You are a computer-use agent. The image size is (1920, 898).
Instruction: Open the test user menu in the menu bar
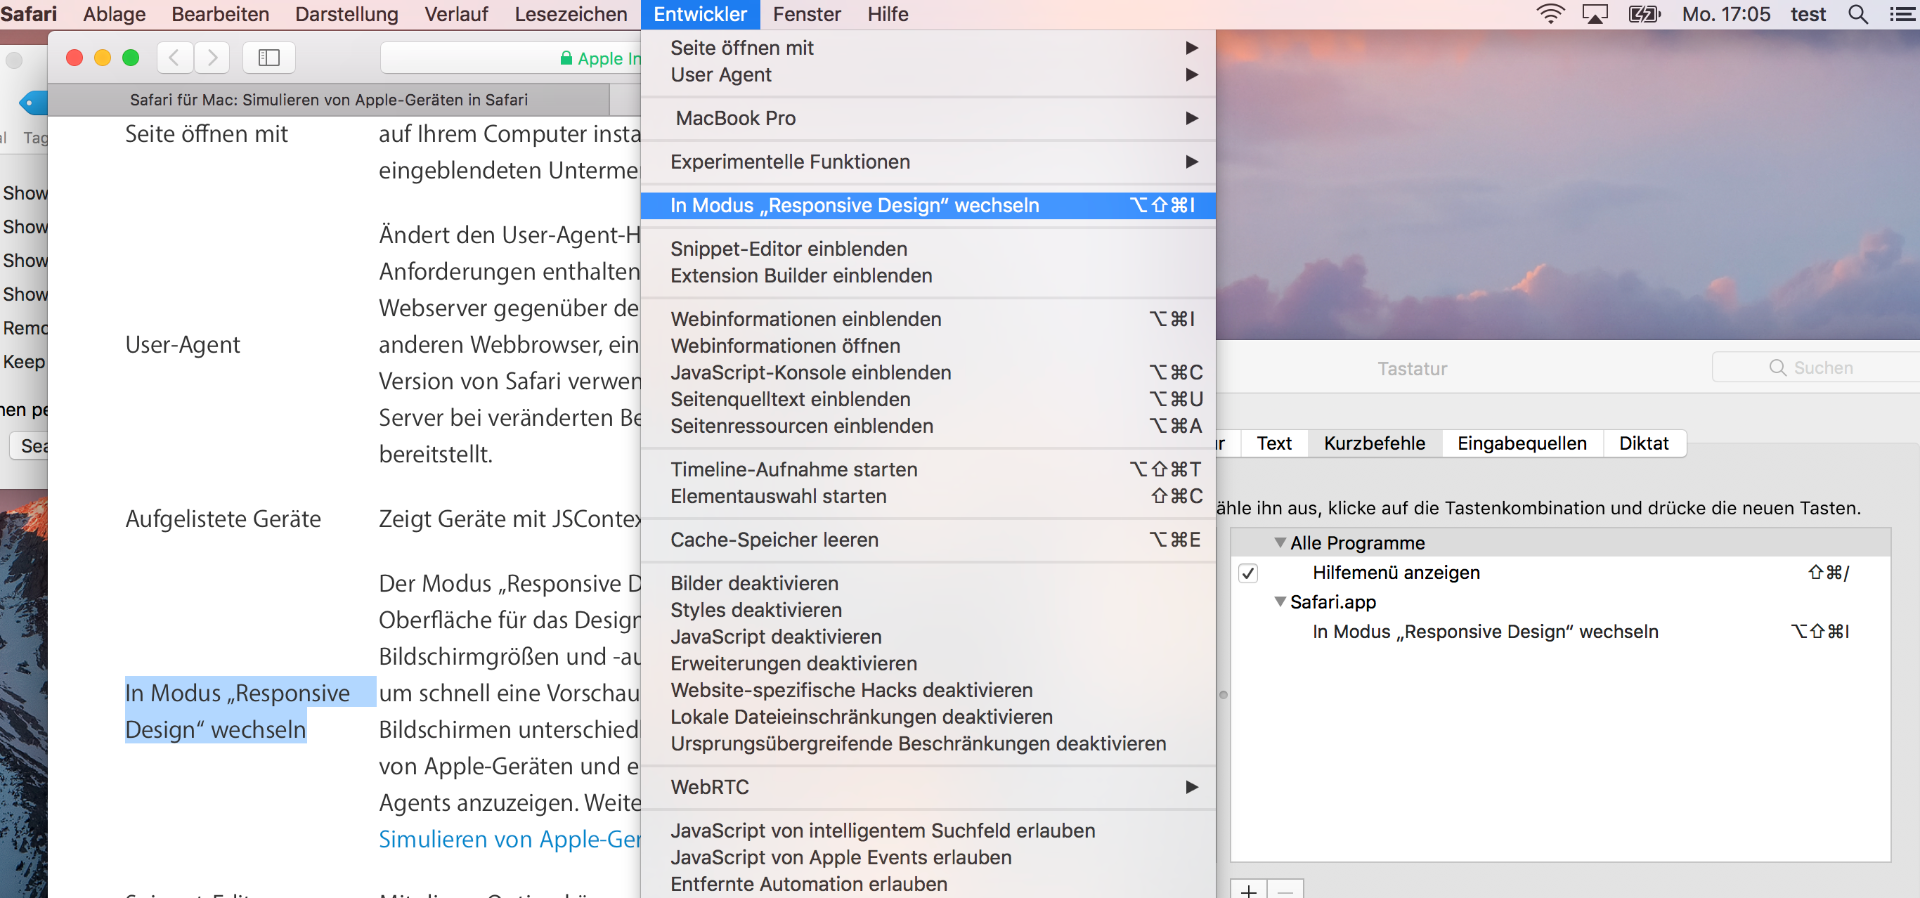[x=1808, y=14]
